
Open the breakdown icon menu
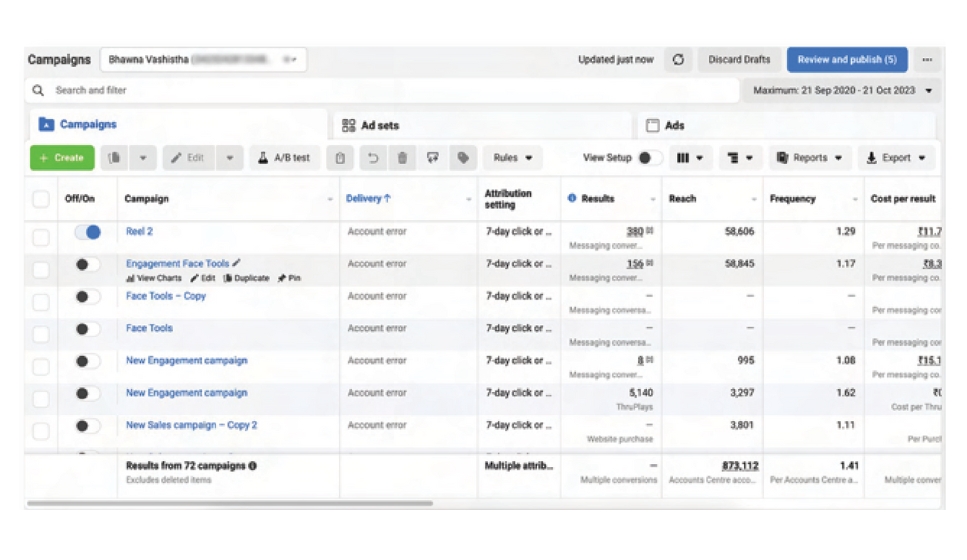740,158
